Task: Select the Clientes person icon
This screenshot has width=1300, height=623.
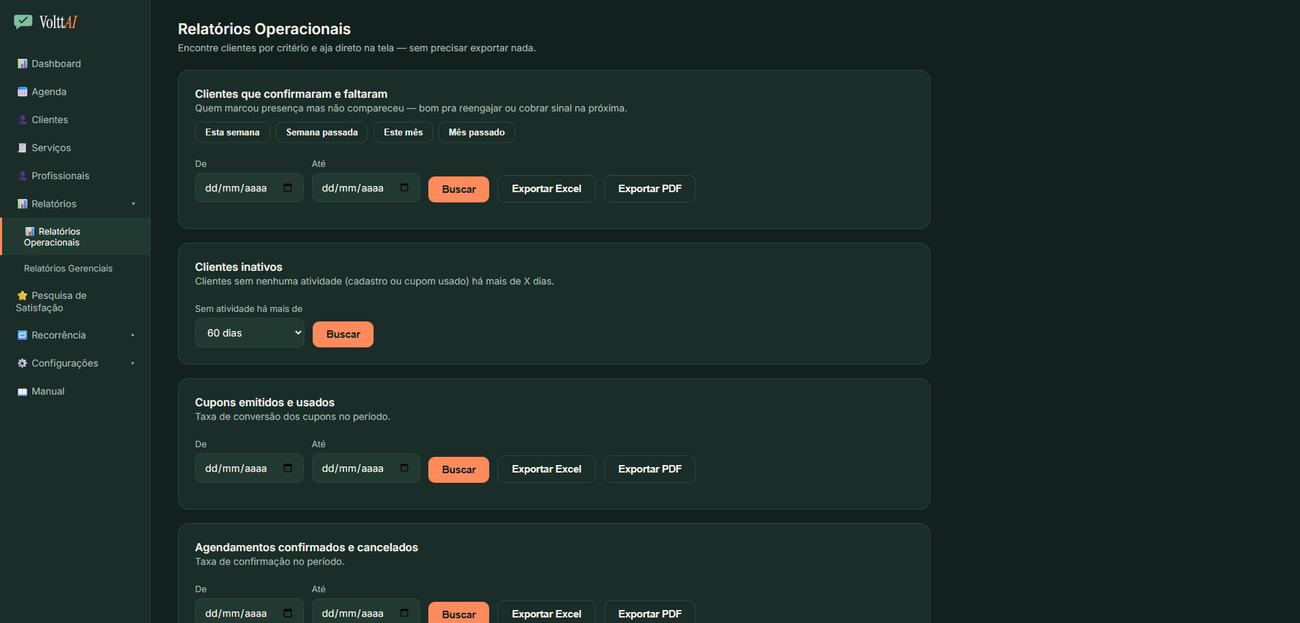Action: pyautogui.click(x=22, y=120)
